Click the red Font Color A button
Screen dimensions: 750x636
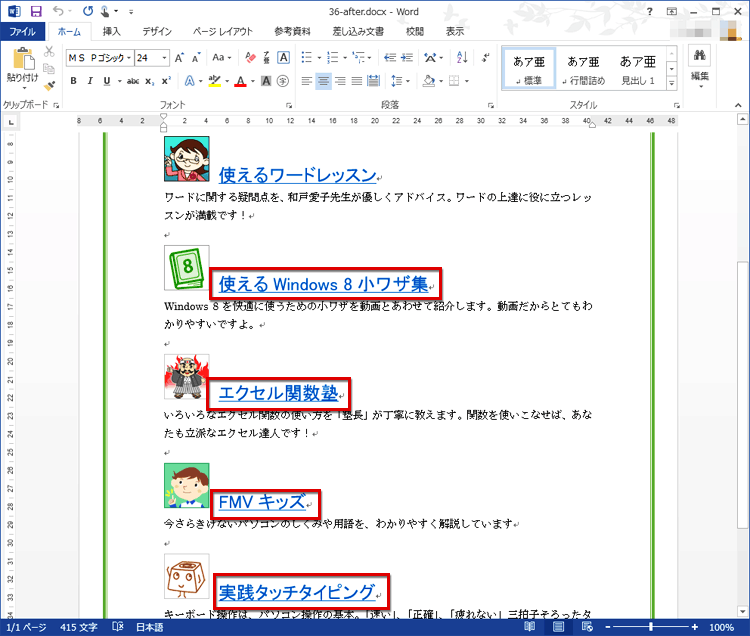click(241, 81)
